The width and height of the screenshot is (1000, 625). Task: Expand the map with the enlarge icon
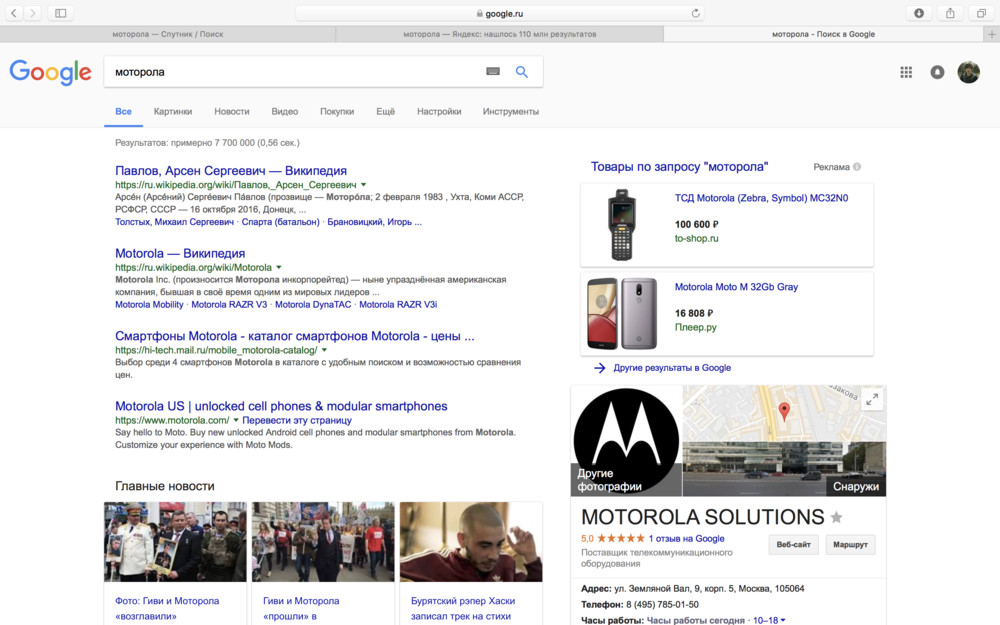[x=872, y=400]
